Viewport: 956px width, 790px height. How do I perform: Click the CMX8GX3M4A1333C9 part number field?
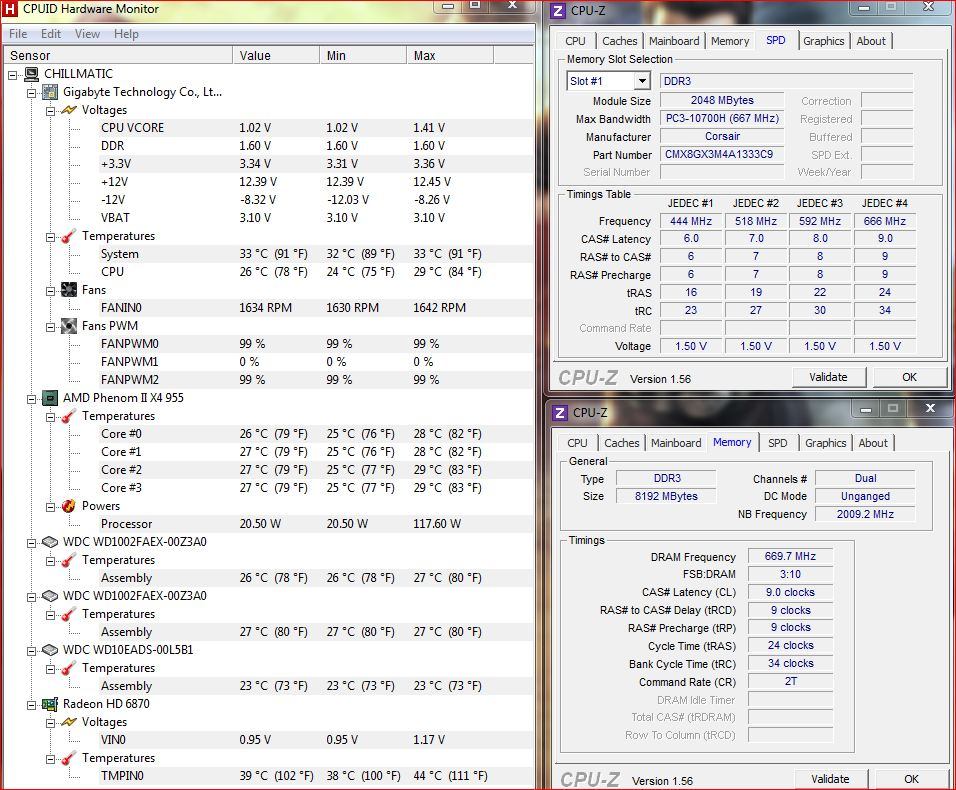click(722, 154)
